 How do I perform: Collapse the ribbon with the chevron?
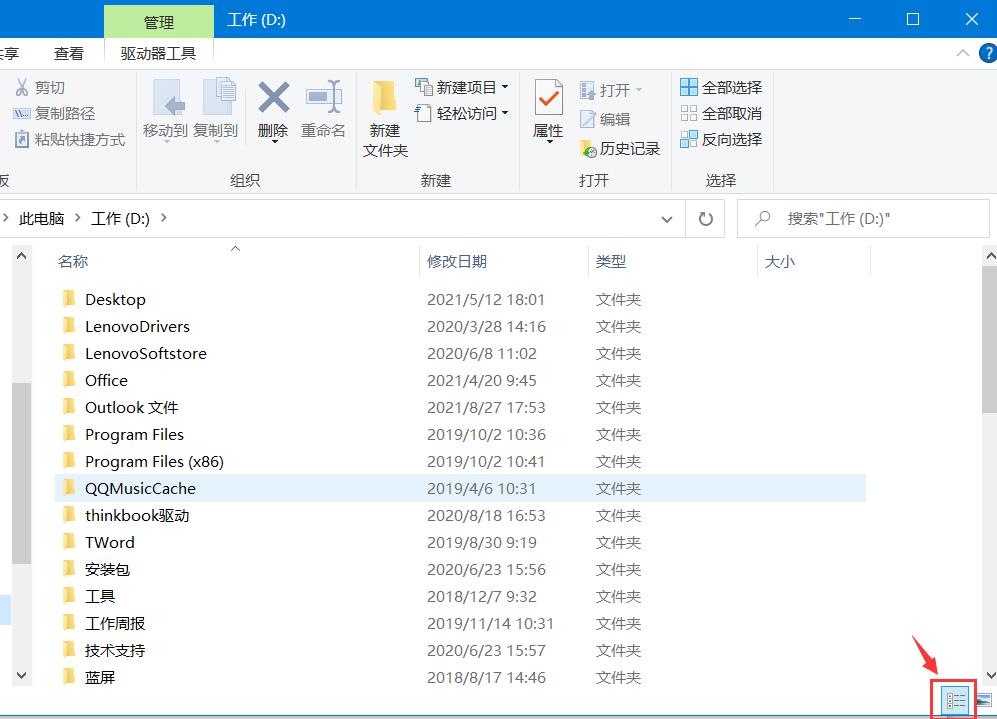click(x=962, y=53)
